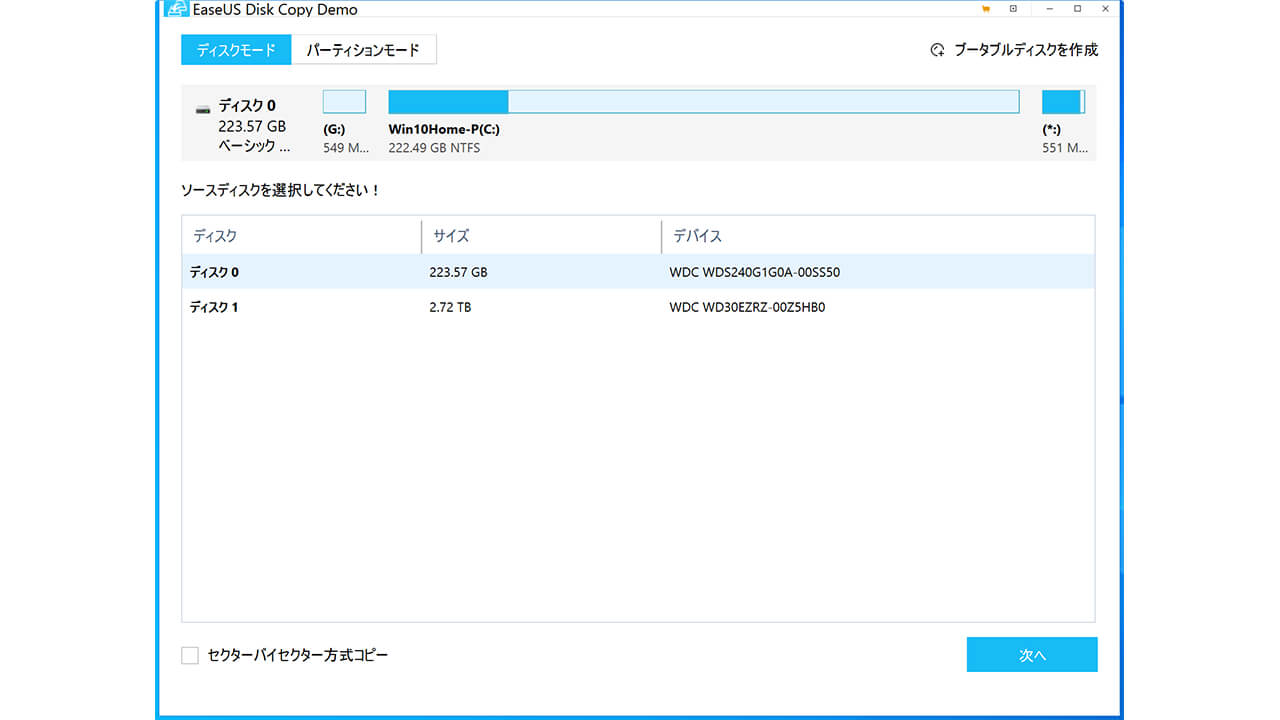Maximize the EaseUS Disk Copy window
This screenshot has height=720, width=1280.
click(1077, 8)
